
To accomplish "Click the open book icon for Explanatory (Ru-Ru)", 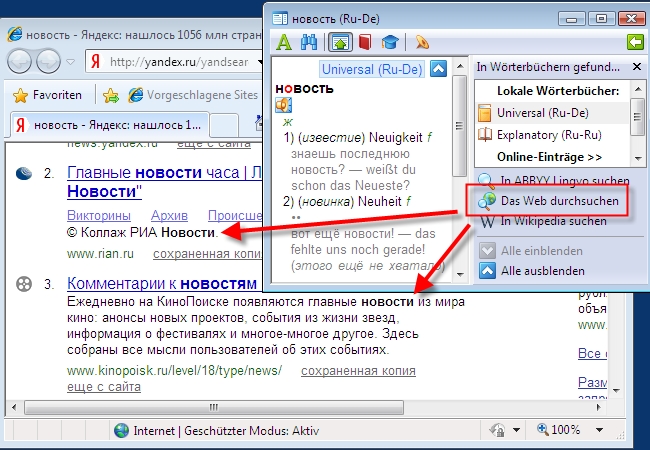I will 485,135.
